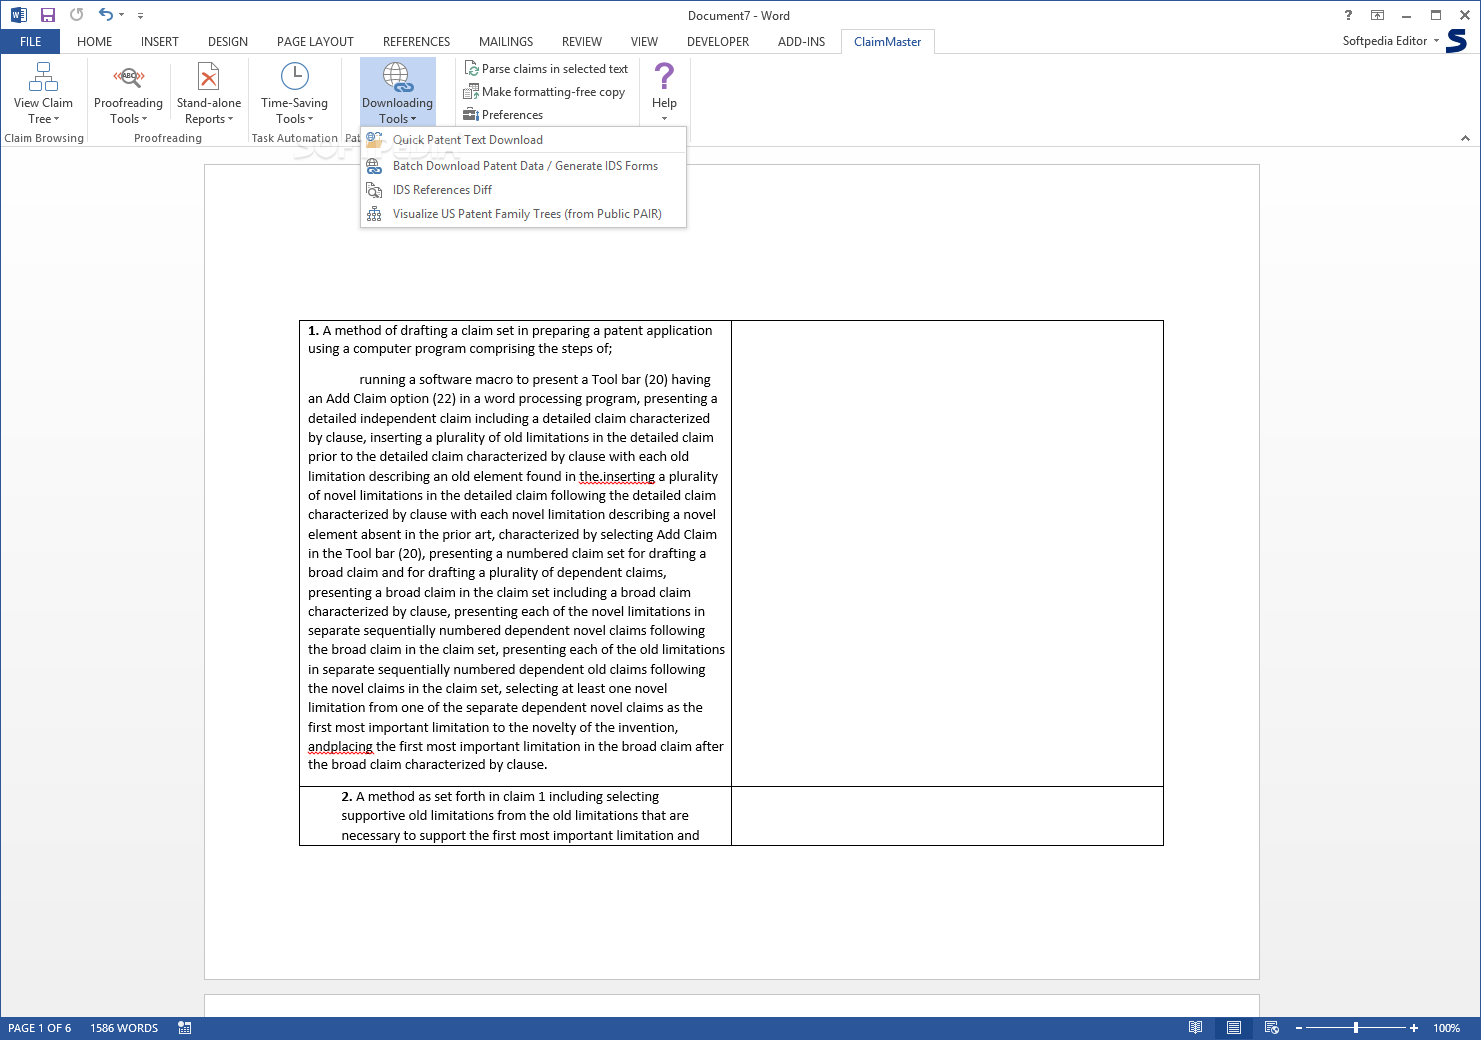This screenshot has width=1481, height=1040.
Task: Switch to the INSERT tab
Action: click(159, 42)
